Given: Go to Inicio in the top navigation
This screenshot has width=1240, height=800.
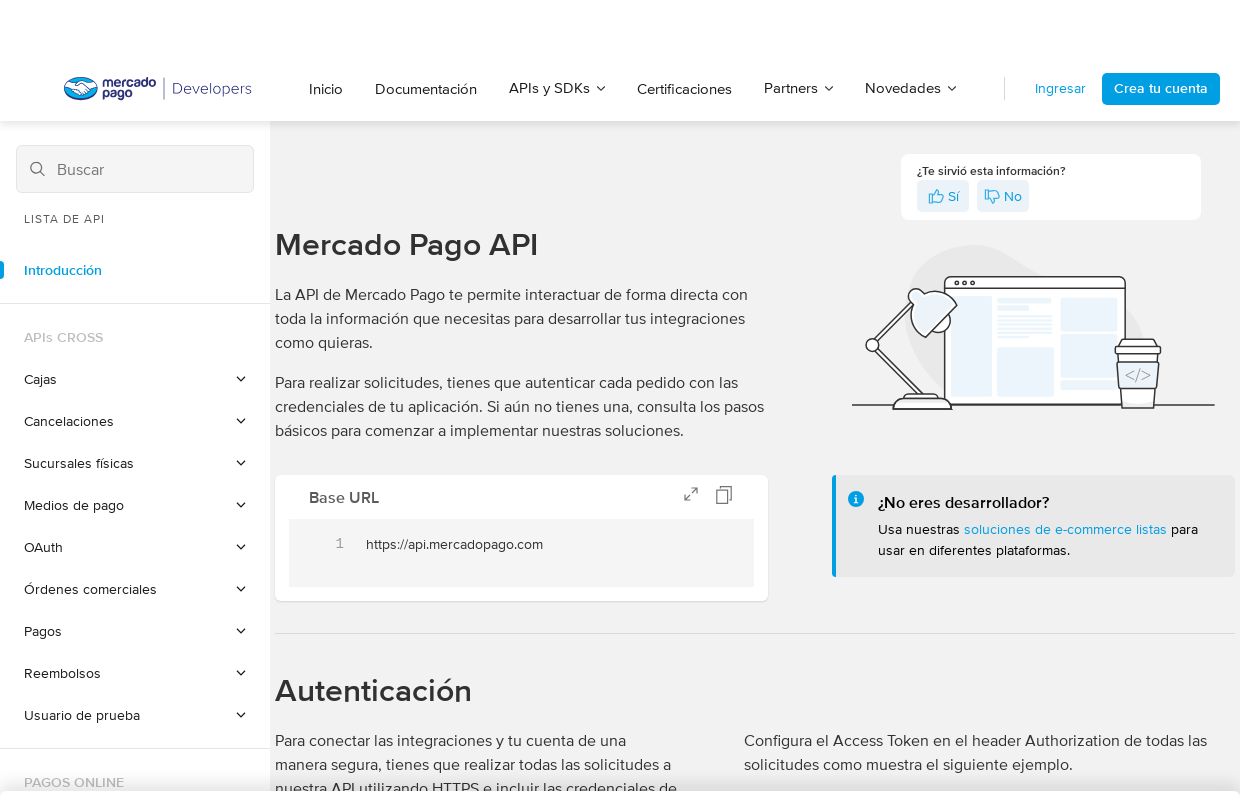Looking at the screenshot, I should 326,89.
